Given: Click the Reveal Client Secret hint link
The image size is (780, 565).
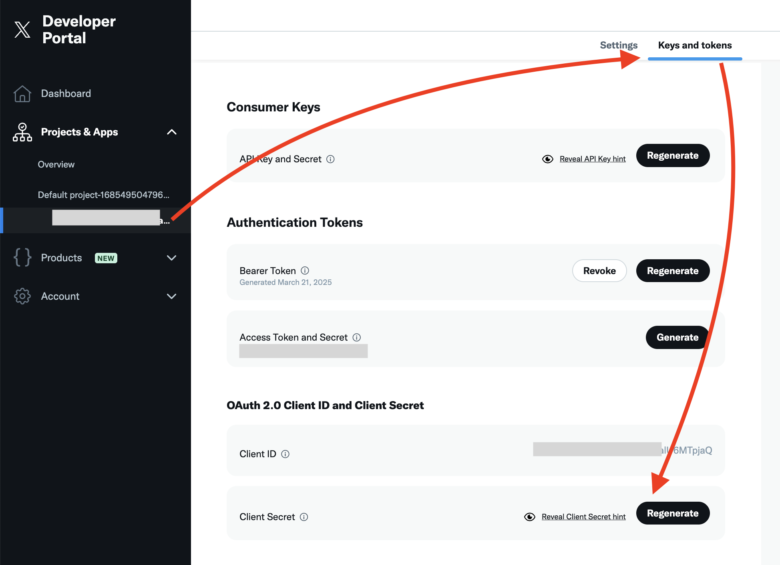Looking at the screenshot, I should [584, 517].
